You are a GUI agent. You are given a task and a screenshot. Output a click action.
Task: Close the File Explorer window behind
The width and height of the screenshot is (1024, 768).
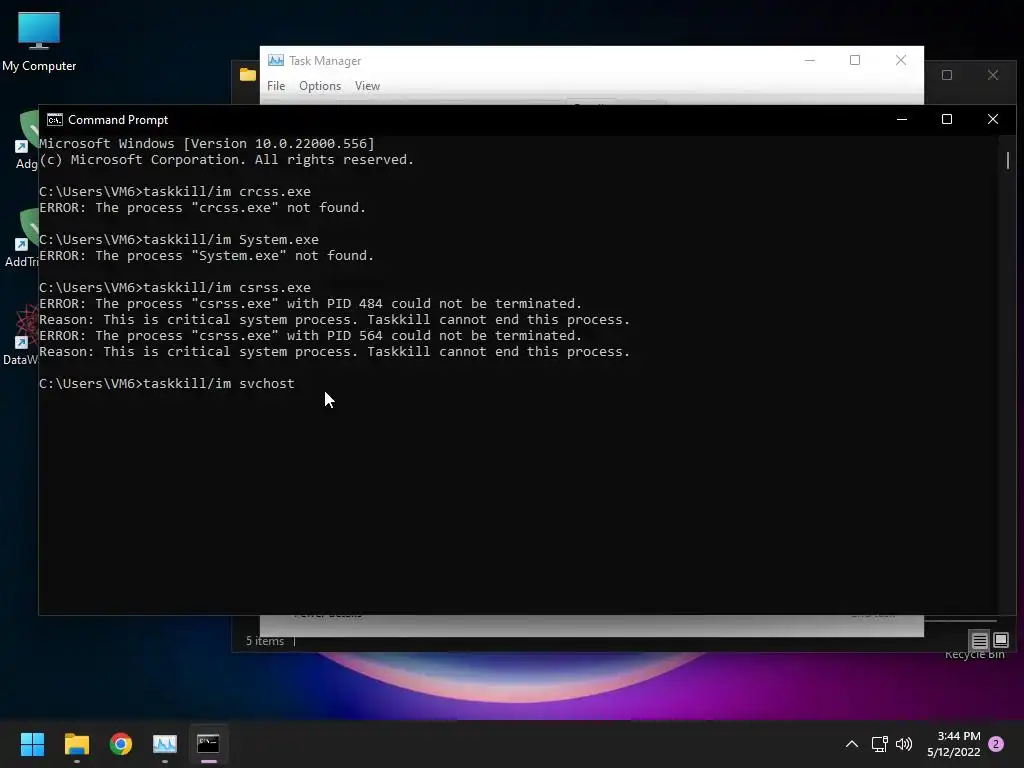993,75
